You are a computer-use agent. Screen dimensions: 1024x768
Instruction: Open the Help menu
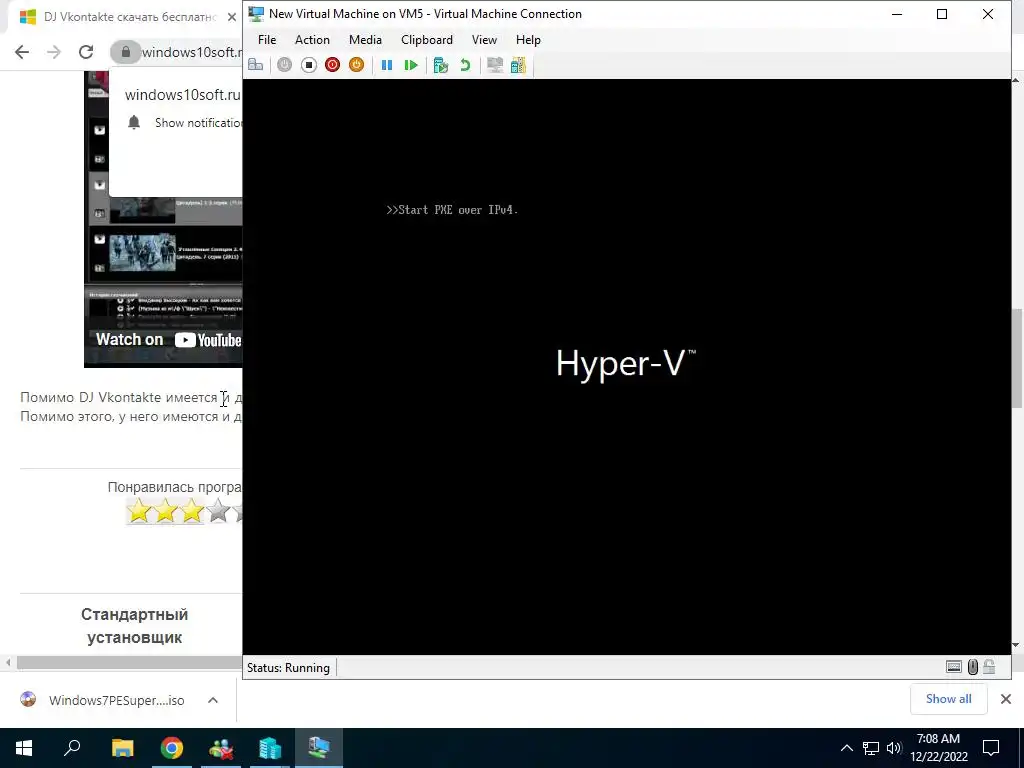[x=528, y=40]
